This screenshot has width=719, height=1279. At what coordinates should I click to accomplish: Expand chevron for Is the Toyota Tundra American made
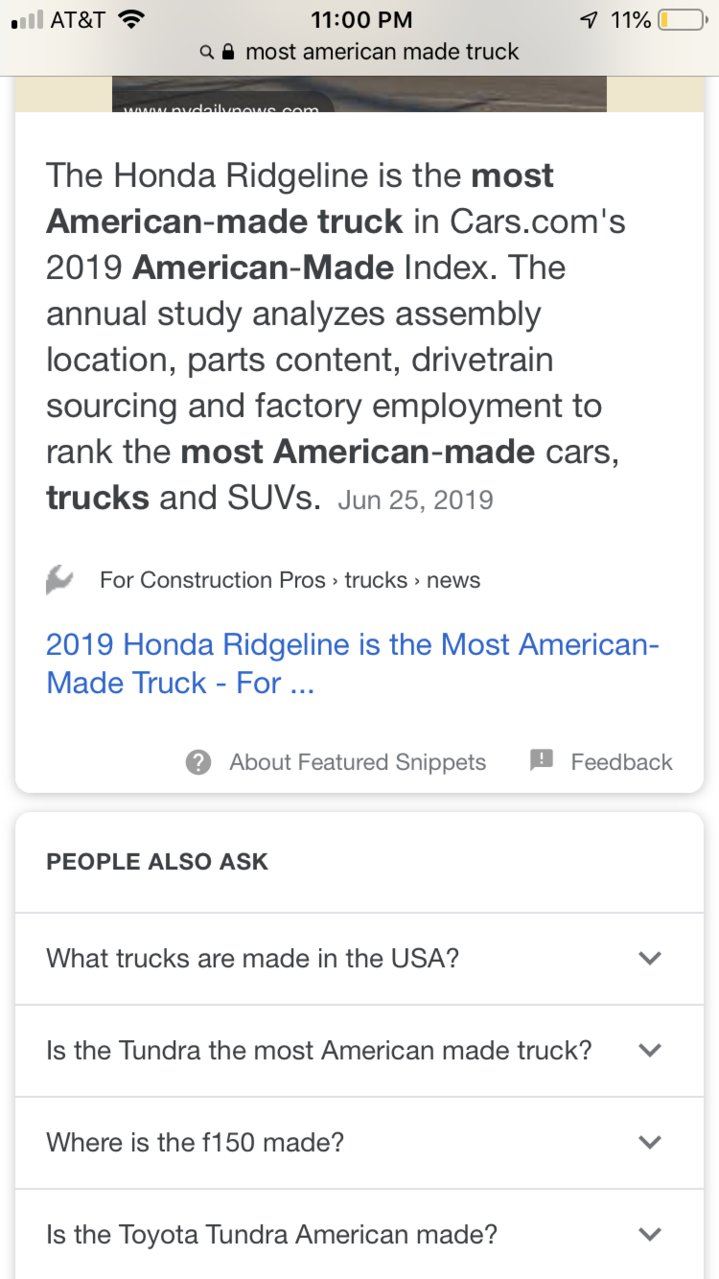coord(650,1234)
